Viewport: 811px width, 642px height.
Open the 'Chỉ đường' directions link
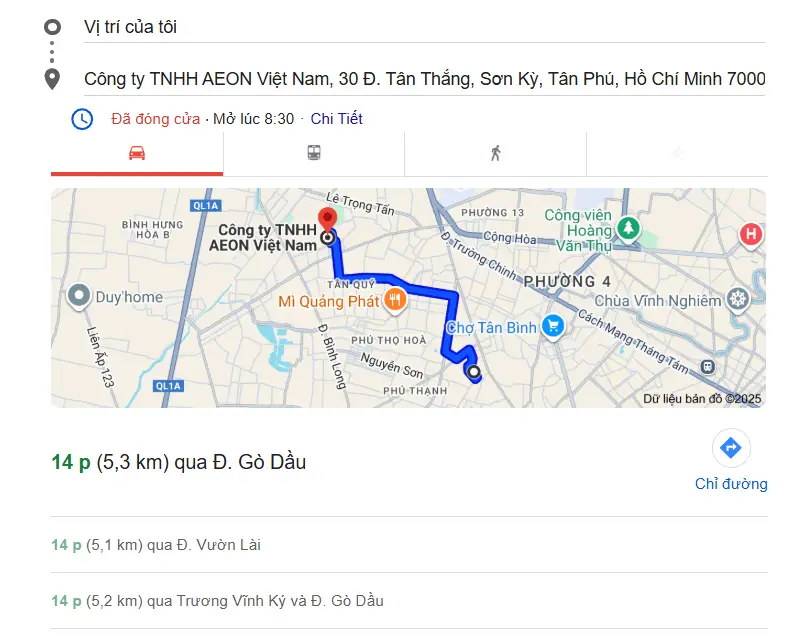pos(731,484)
